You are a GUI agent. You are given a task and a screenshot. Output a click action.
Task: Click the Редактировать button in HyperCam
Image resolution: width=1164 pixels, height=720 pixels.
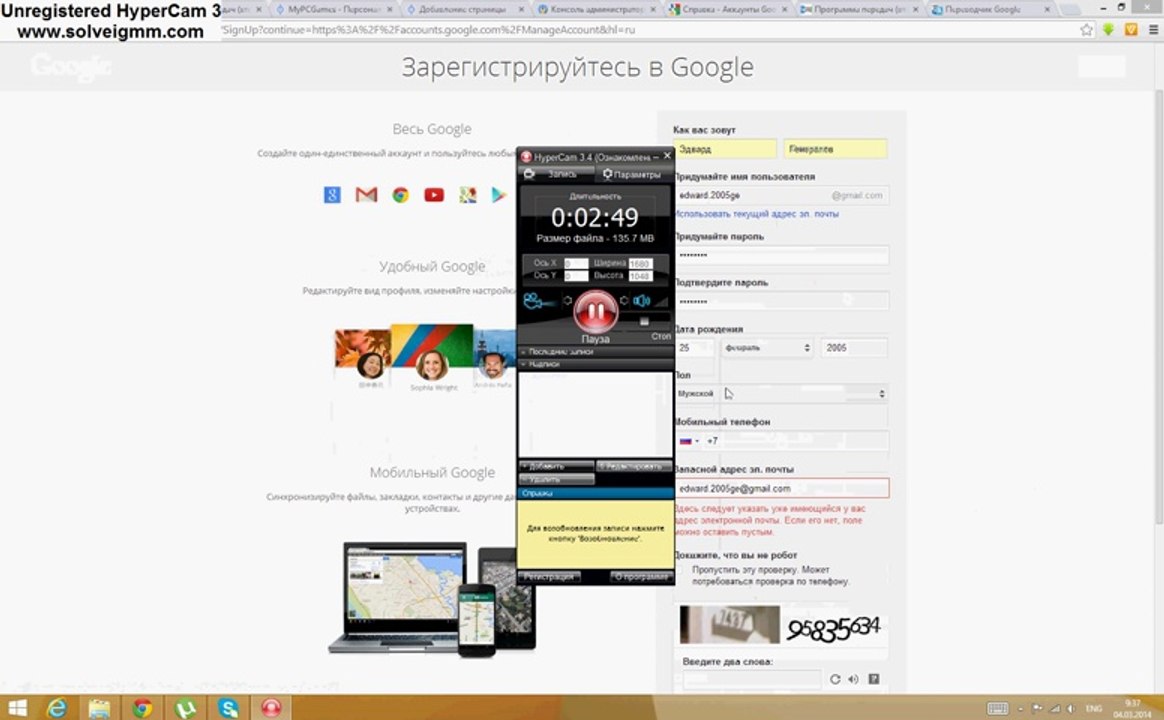tap(634, 466)
